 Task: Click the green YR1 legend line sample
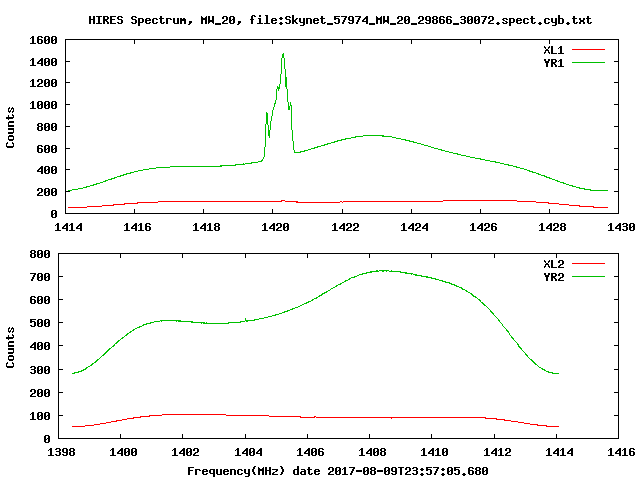588,63
